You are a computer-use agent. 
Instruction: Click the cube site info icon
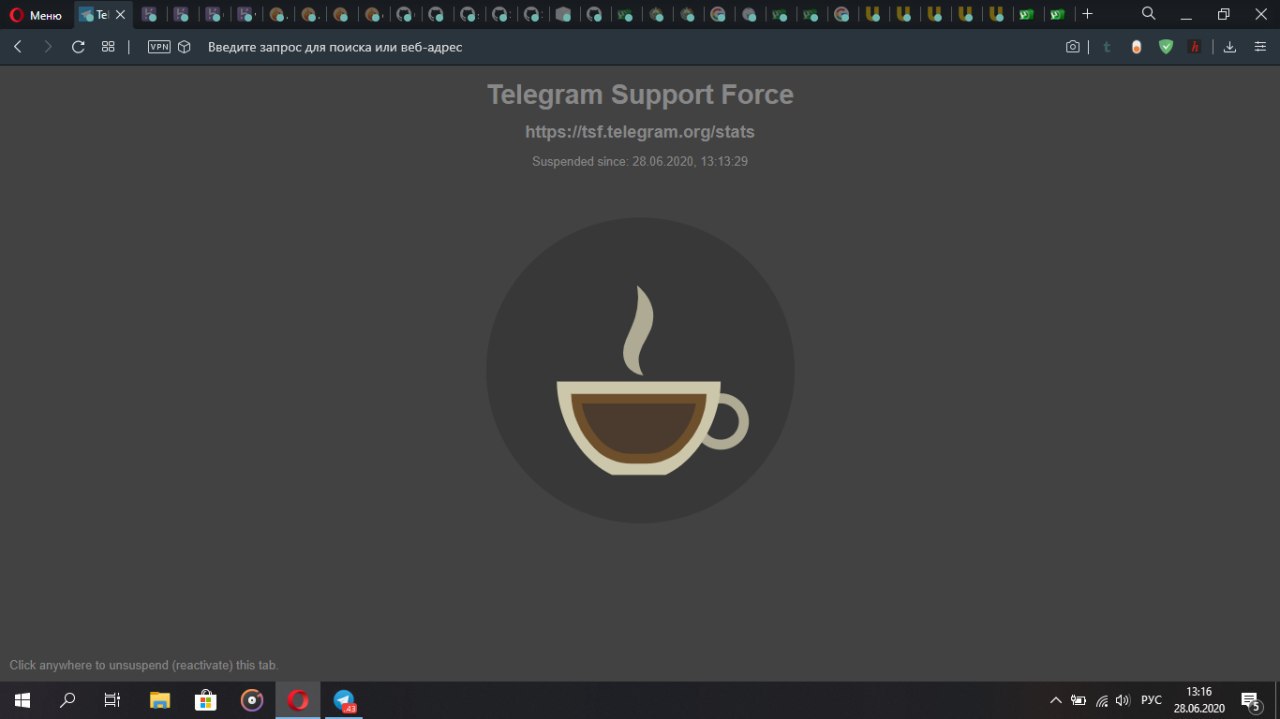(184, 47)
